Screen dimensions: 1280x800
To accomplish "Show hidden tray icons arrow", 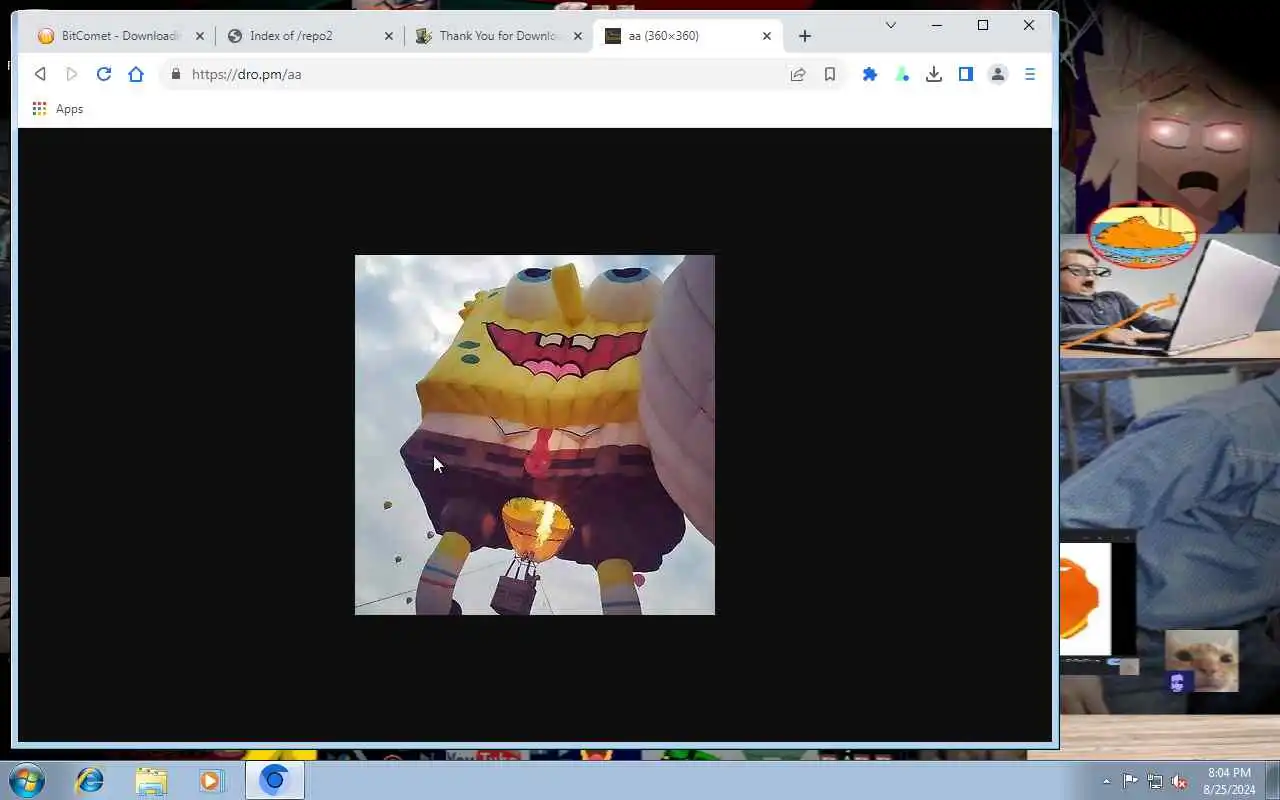I will 1106,781.
